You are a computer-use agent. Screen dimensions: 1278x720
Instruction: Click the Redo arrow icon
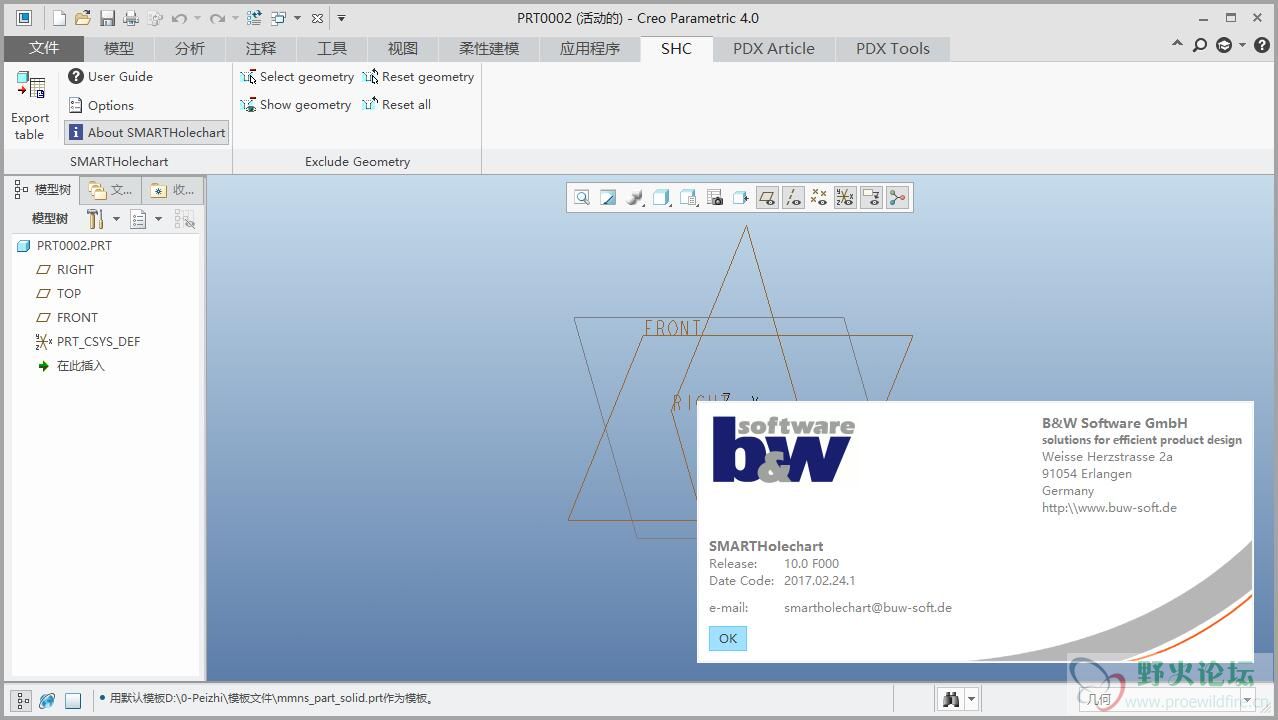[217, 18]
